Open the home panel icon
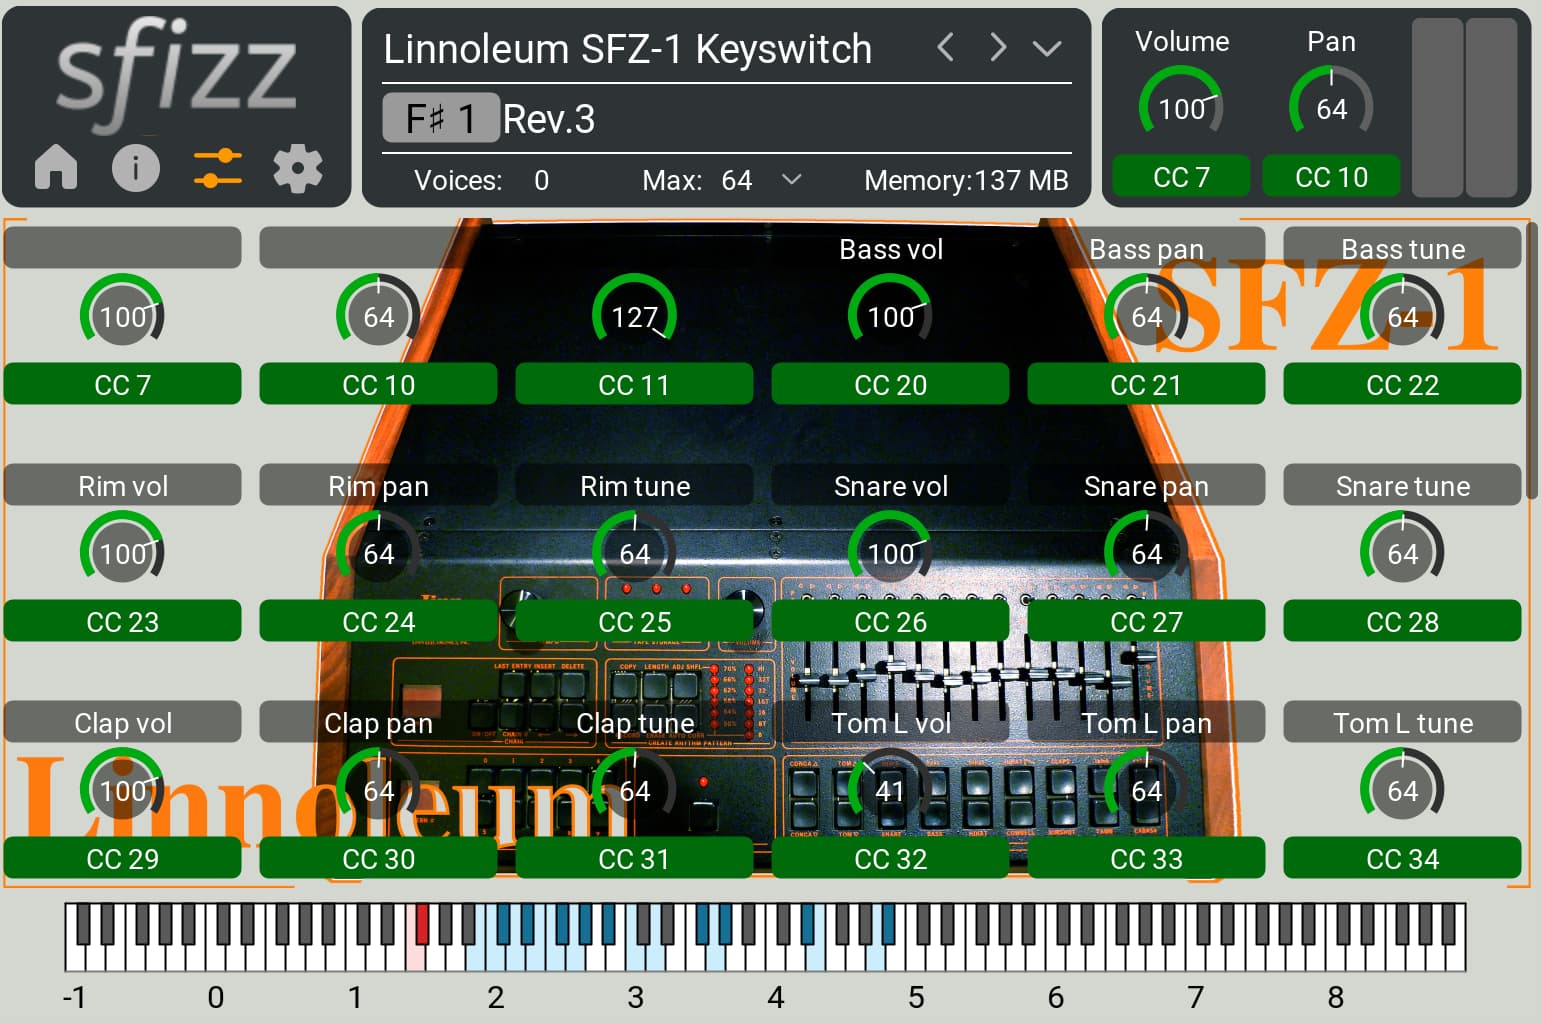 coord(56,167)
